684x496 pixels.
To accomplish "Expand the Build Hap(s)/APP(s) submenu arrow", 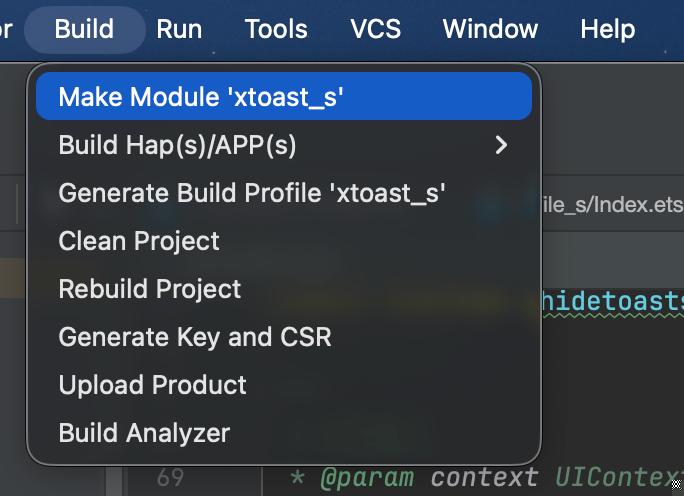I will tap(501, 145).
